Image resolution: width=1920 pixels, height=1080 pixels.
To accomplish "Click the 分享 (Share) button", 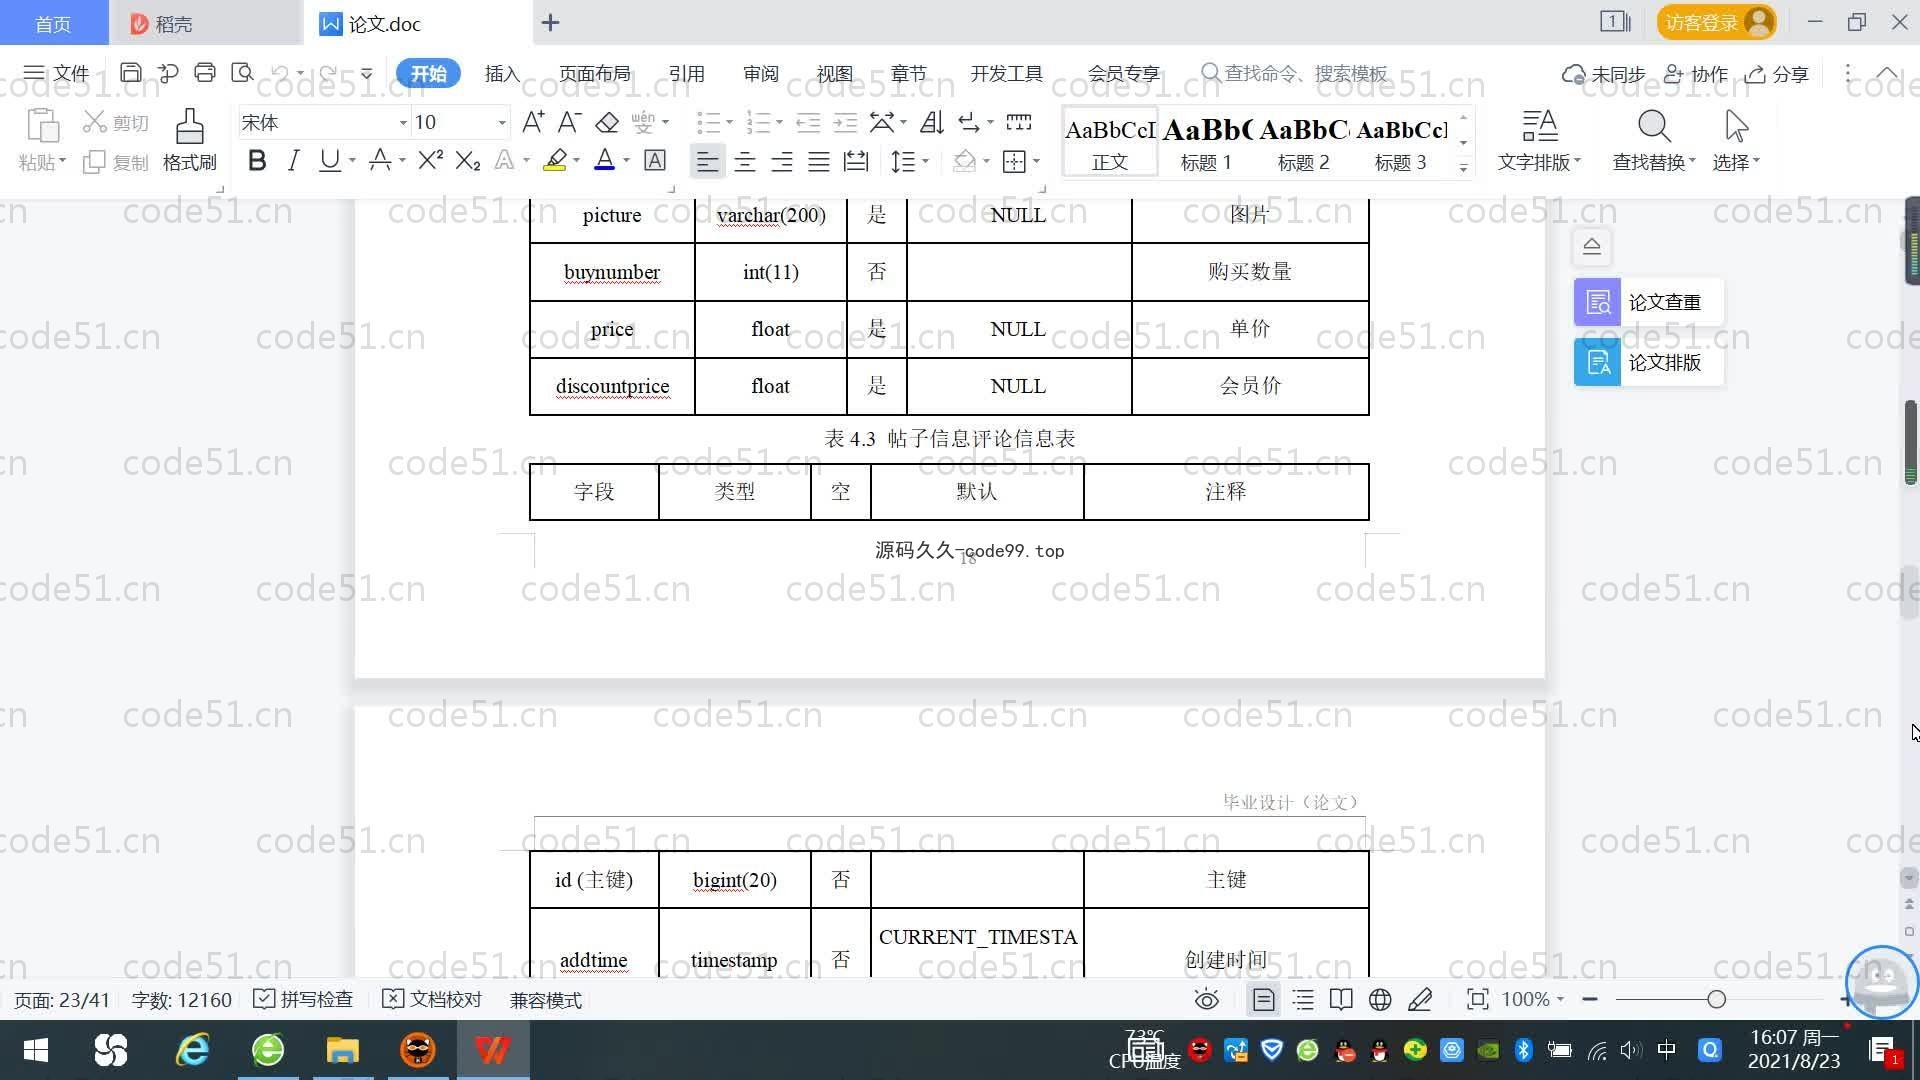I will [1777, 73].
